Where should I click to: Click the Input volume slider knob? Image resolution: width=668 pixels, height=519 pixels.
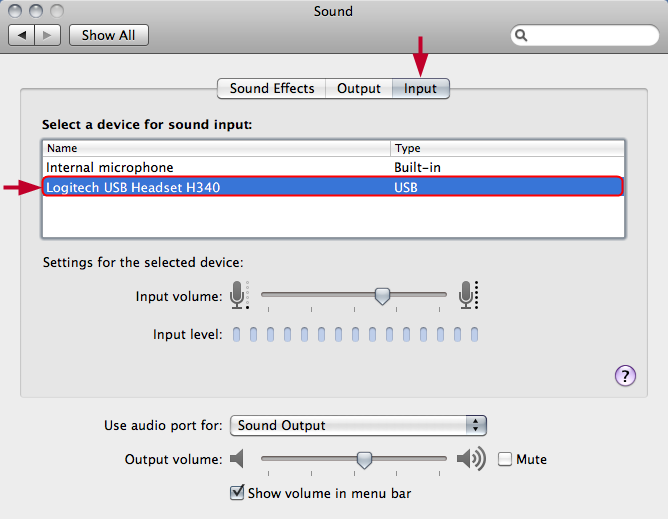[x=382, y=296]
